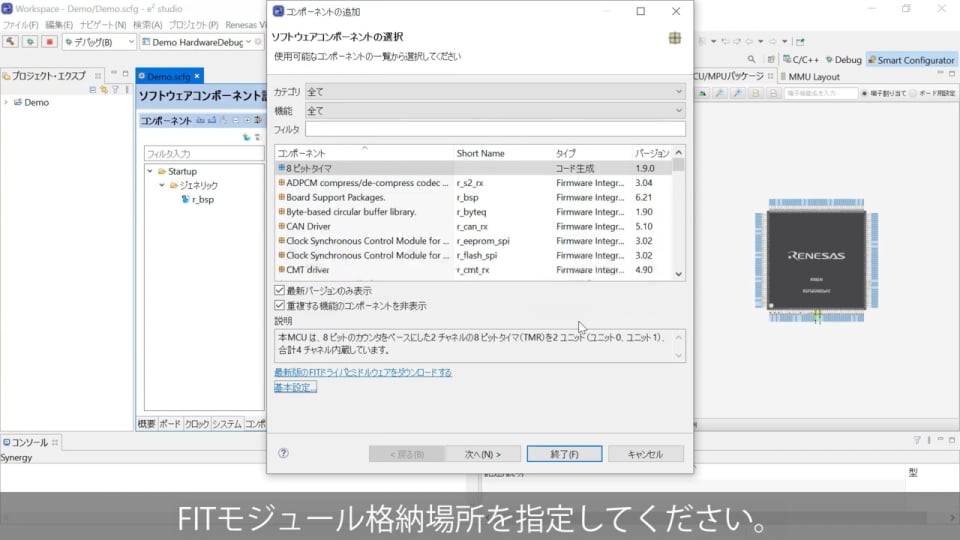
Task: Open the Demo HardwareDebug configuration dropdown
Action: click(x=248, y=42)
